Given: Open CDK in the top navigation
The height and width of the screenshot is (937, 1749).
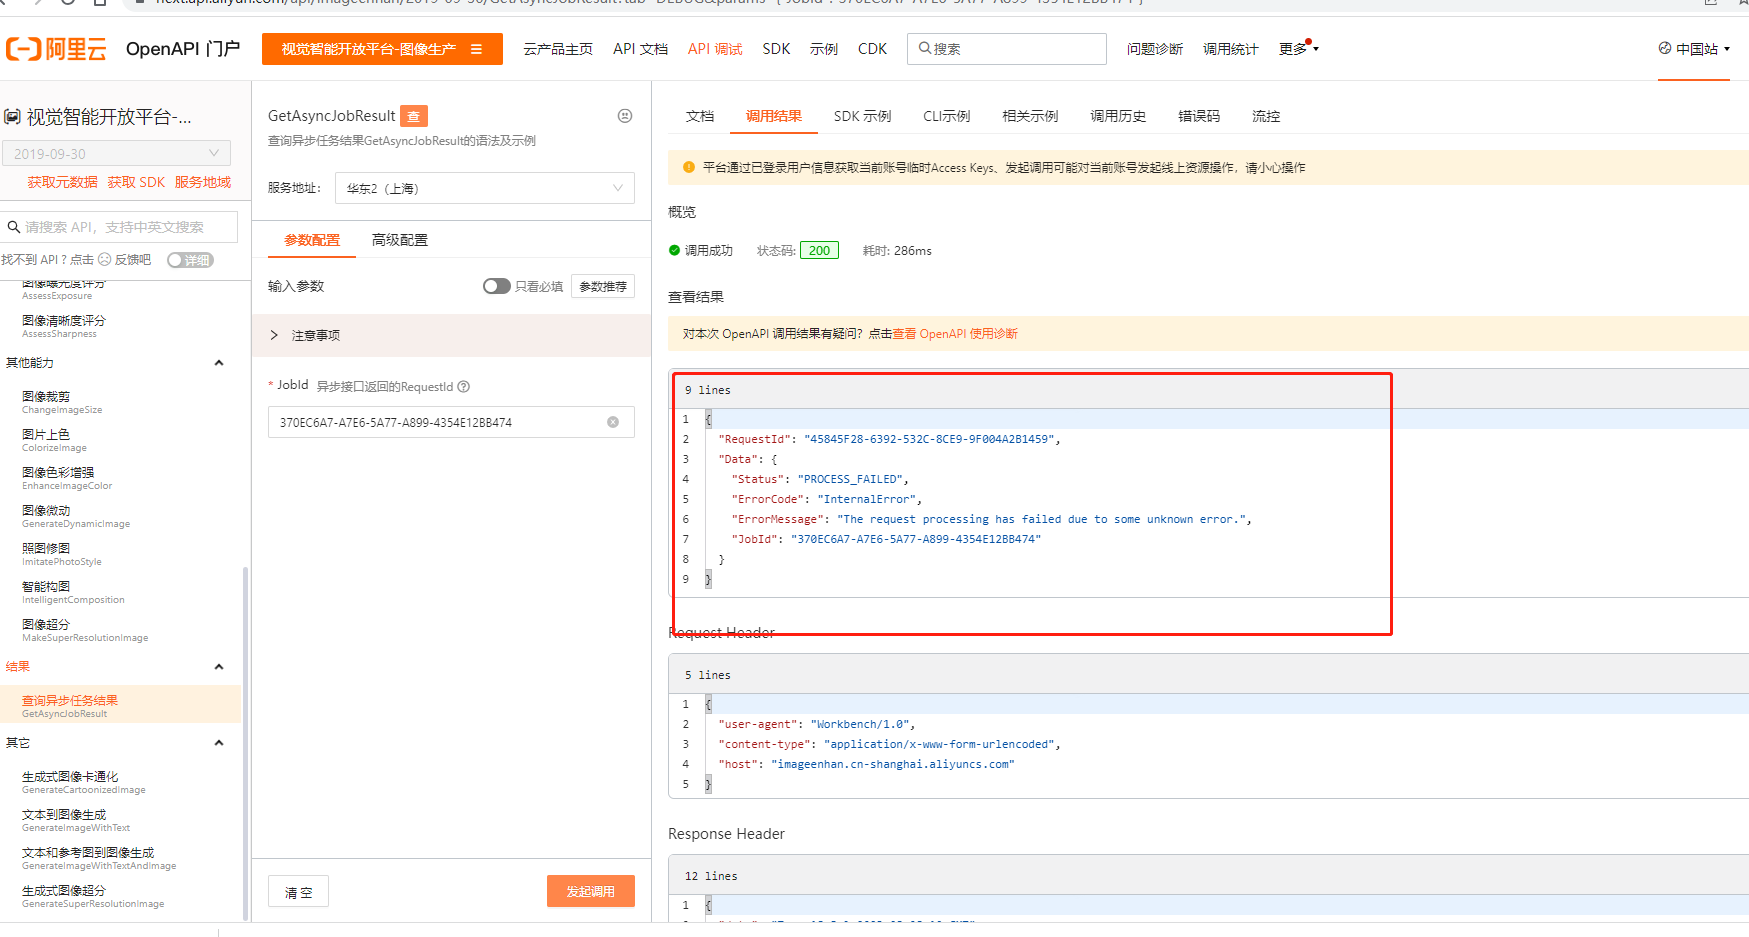Looking at the screenshot, I should tap(872, 49).
